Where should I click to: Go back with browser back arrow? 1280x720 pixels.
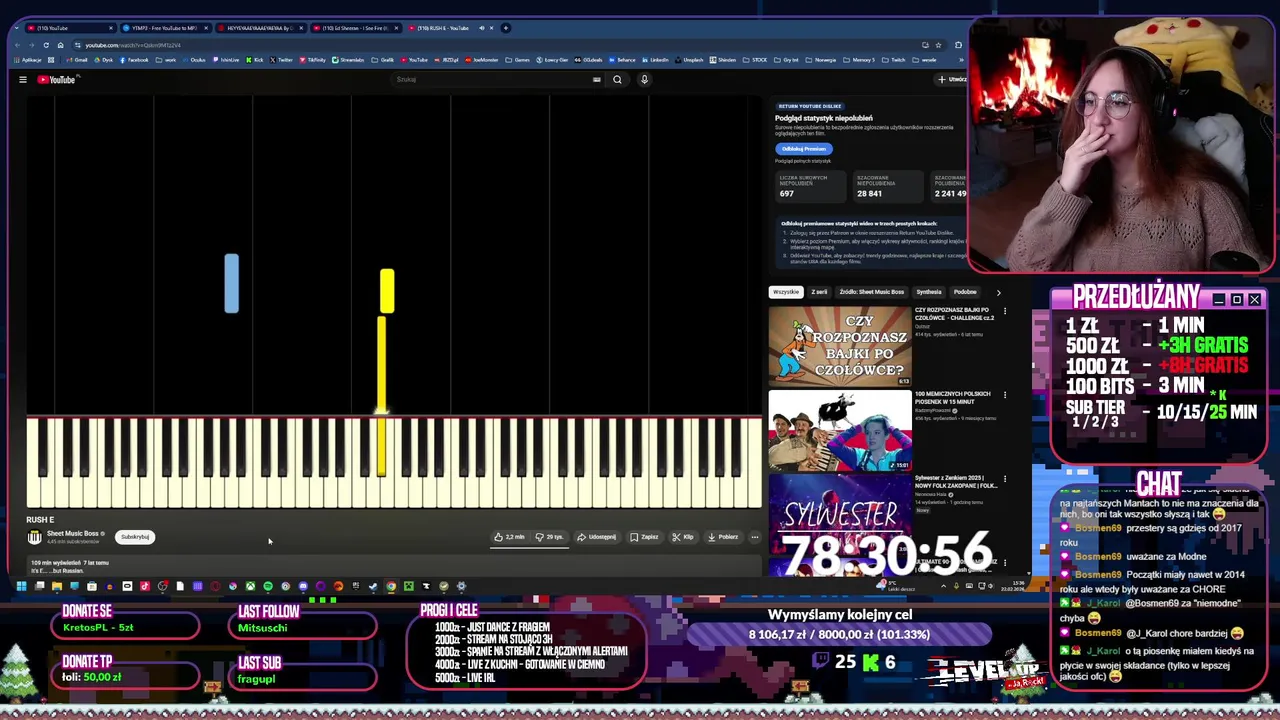[17, 45]
